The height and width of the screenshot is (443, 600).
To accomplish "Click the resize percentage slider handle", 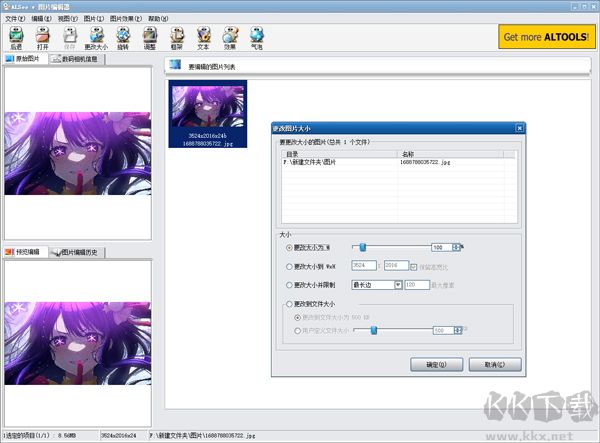I will (x=362, y=247).
